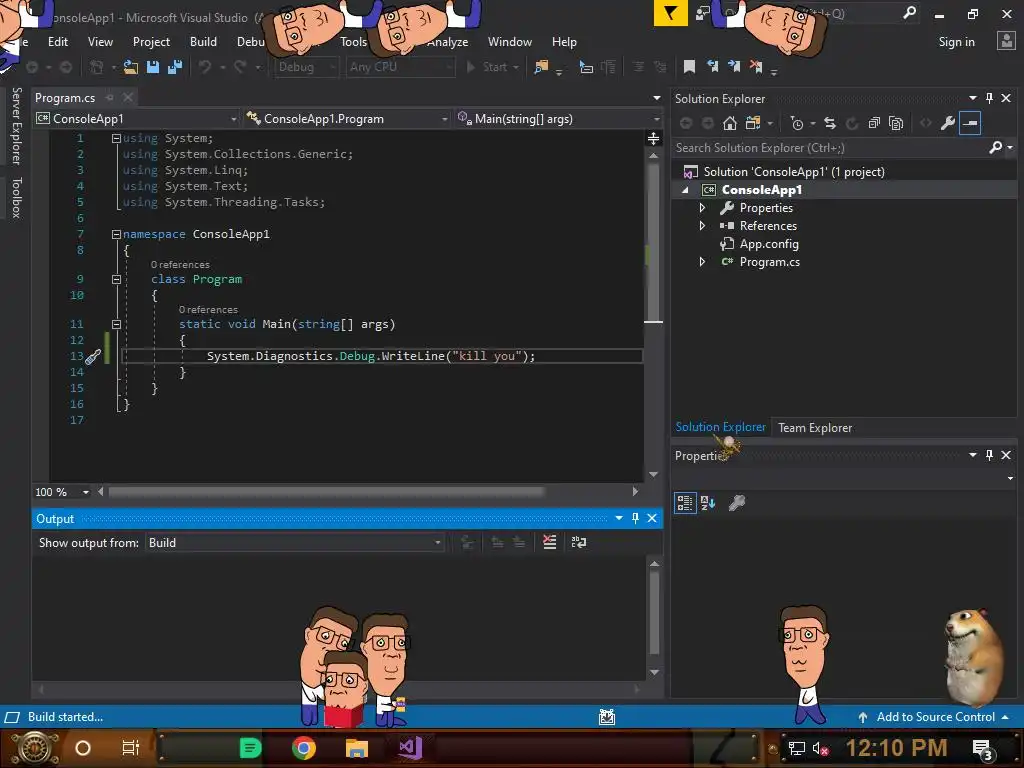Collapse the ConsoleApp1 project node

(x=685, y=190)
